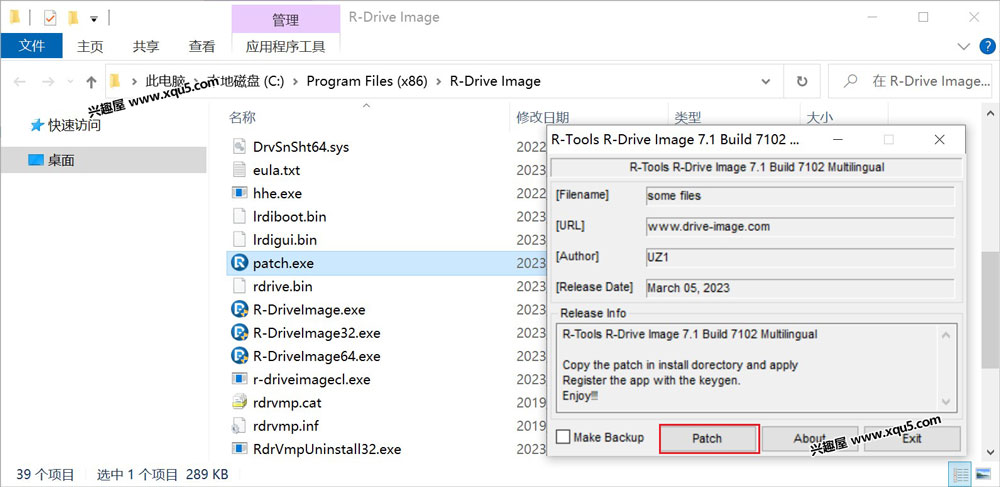Screen dimensions: 1000x487
Task: Click the rdrvmp.inf file icon
Action: pos(239,425)
